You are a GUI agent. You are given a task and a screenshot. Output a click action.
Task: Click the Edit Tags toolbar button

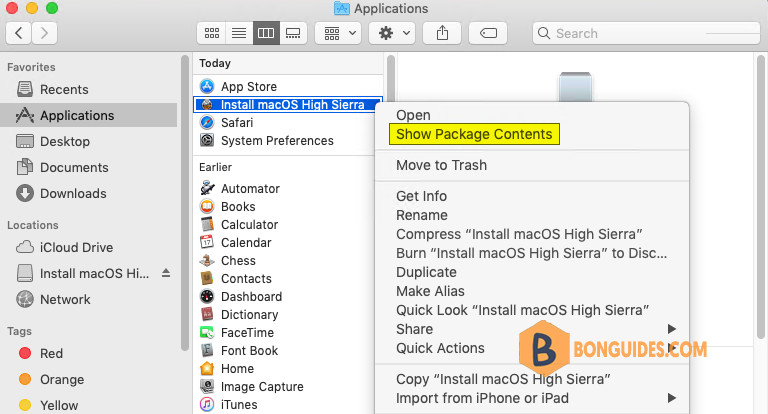point(488,33)
